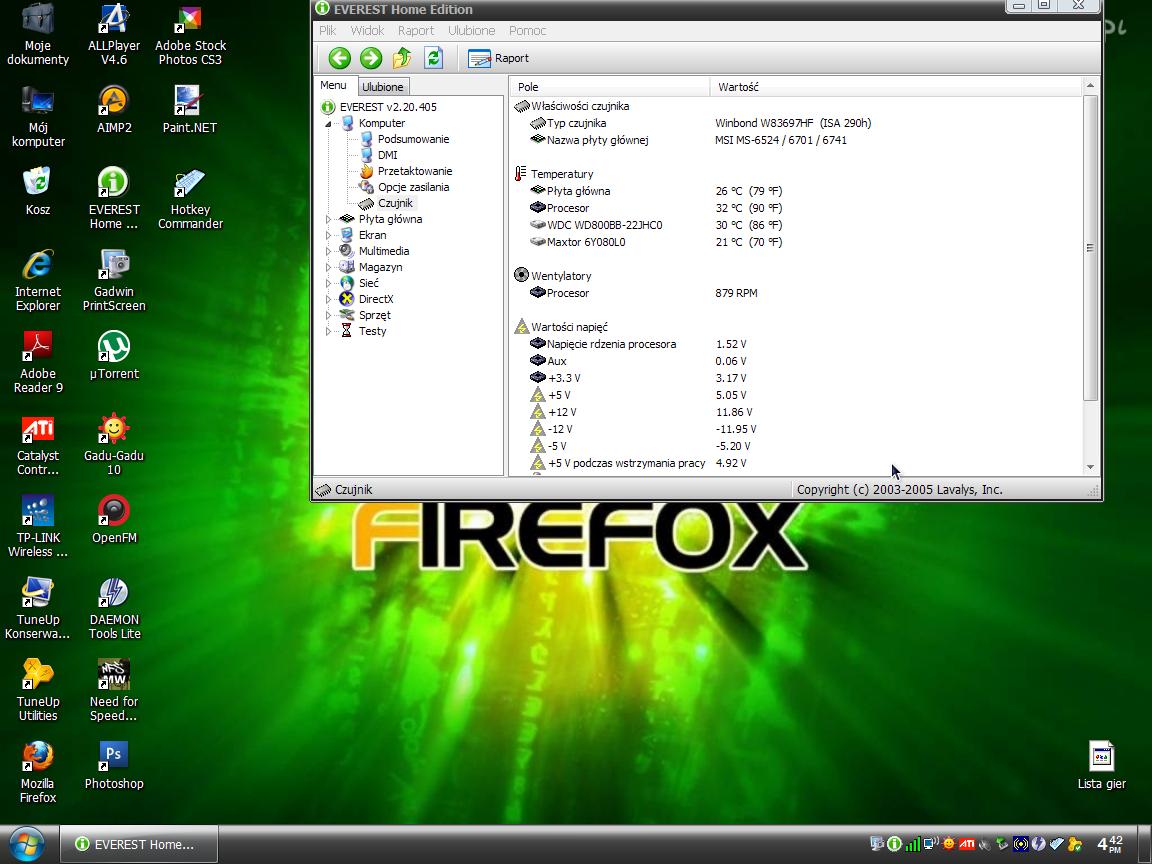Launch Need for Speed desktop shortcut

[114, 691]
